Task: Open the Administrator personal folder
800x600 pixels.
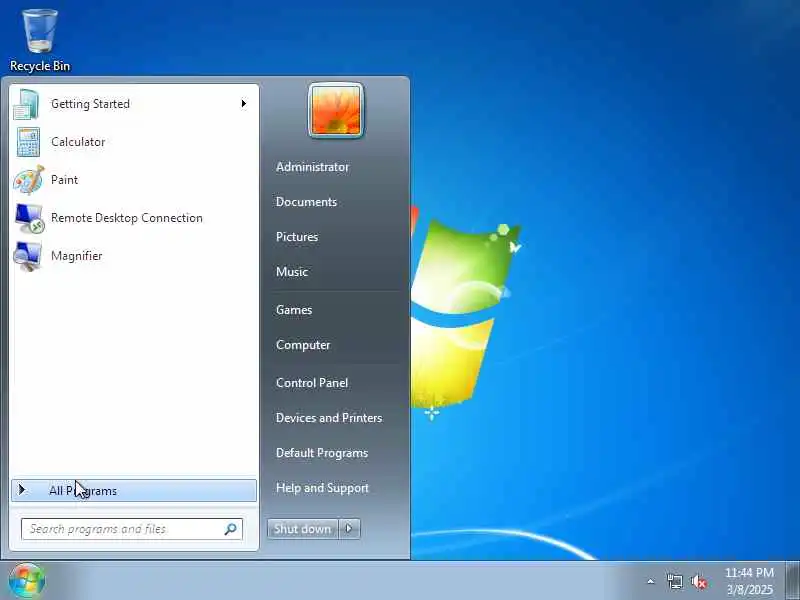Action: pyautogui.click(x=312, y=167)
